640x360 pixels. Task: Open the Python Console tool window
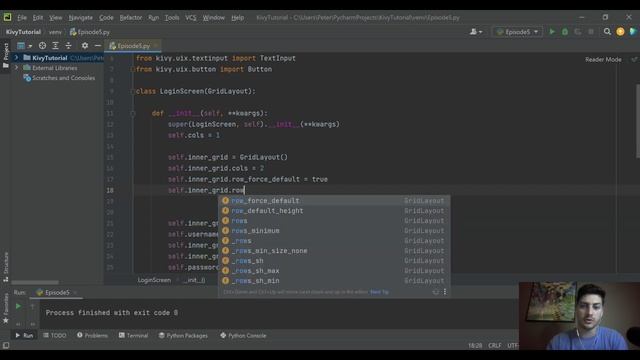pyautogui.click(x=243, y=336)
